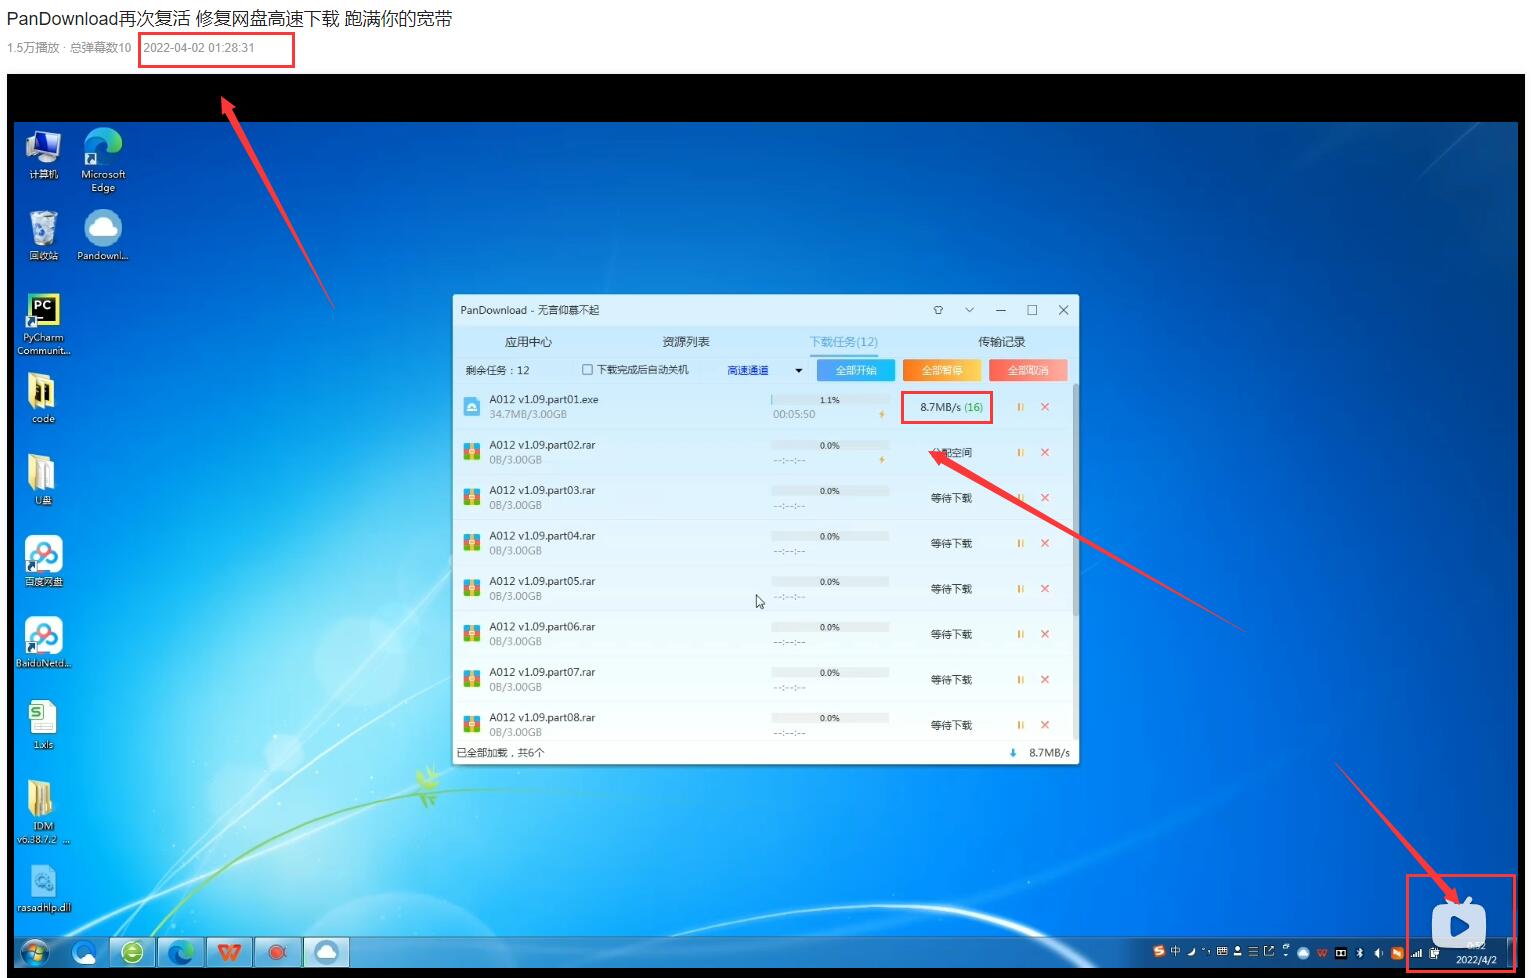Click the 全部开始 button
Viewport: 1531px width, 978px height.
(856, 370)
